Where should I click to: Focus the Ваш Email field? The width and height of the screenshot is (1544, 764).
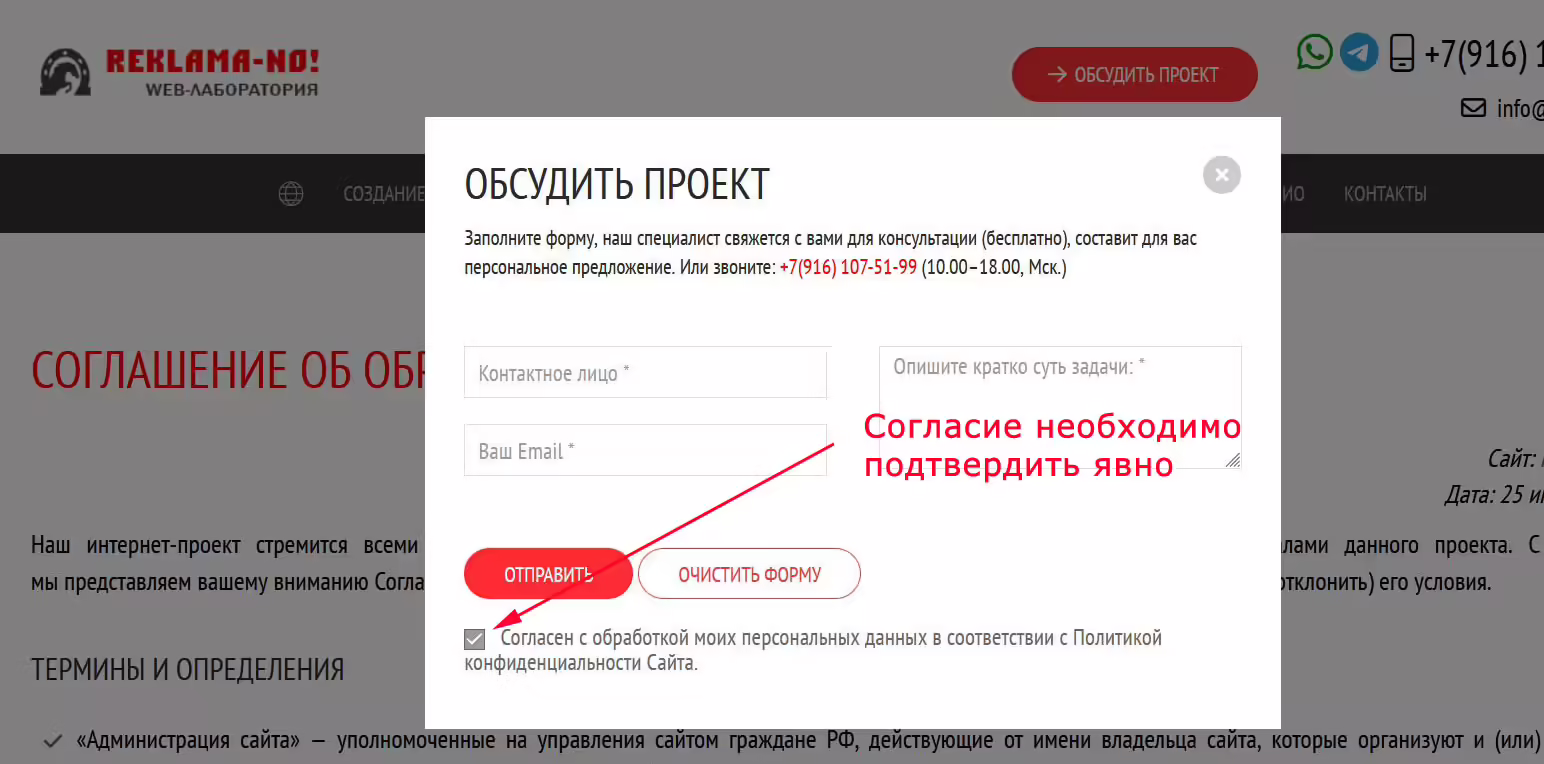(x=646, y=450)
